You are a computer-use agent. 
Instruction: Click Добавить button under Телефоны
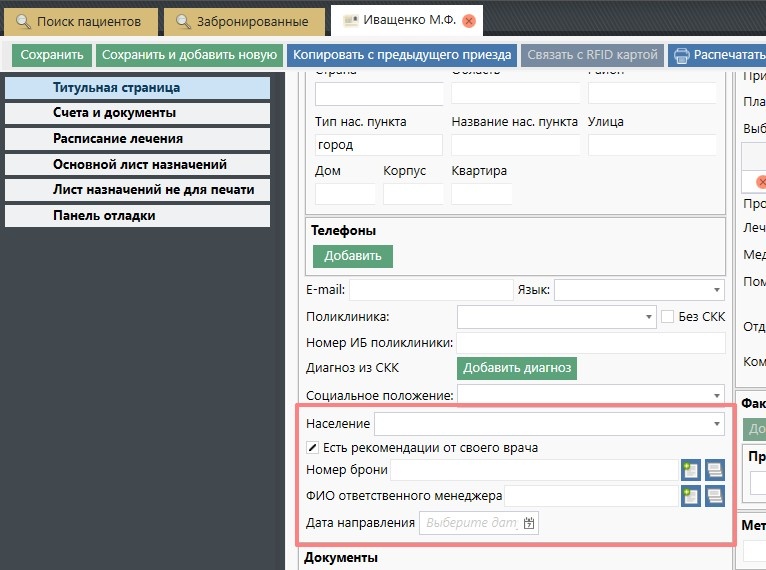tap(353, 256)
